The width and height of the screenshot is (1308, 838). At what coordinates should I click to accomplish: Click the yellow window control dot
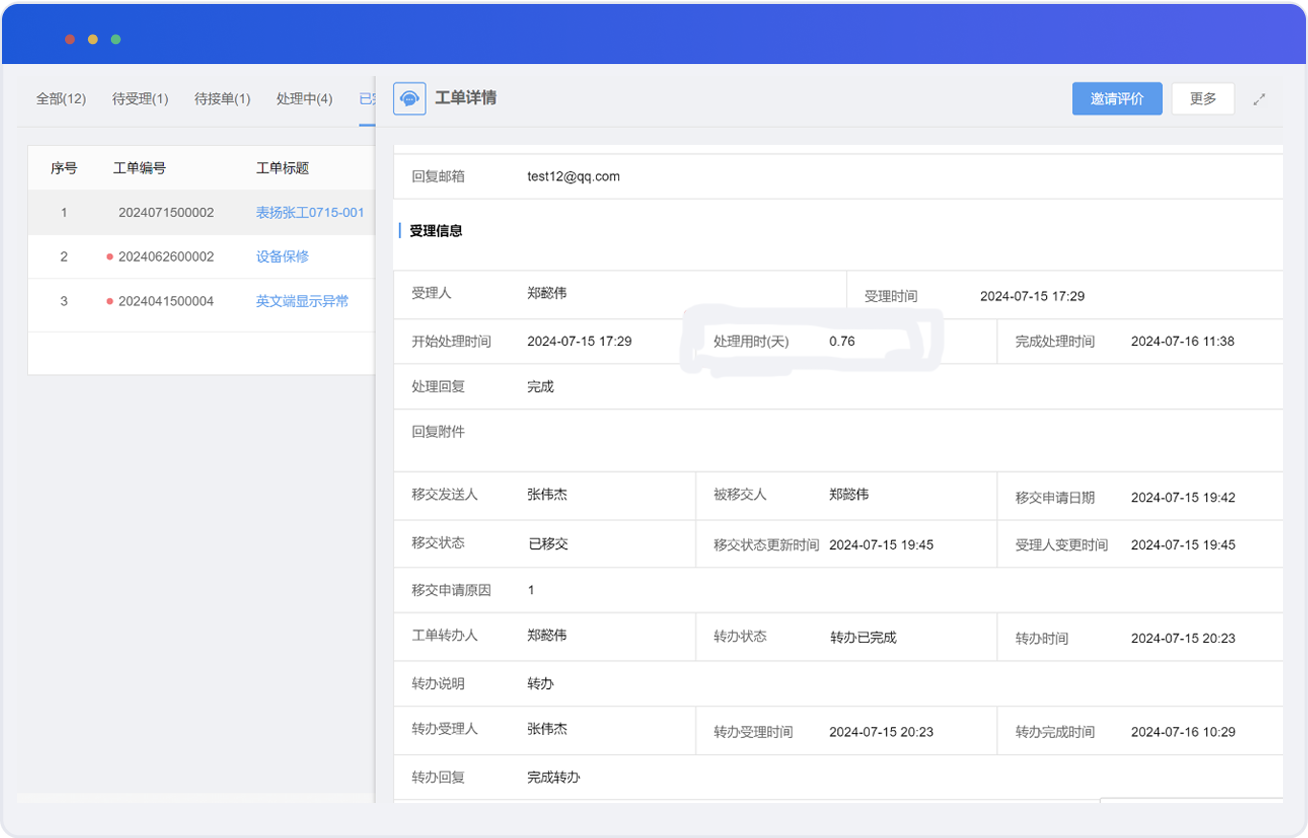coord(93,39)
